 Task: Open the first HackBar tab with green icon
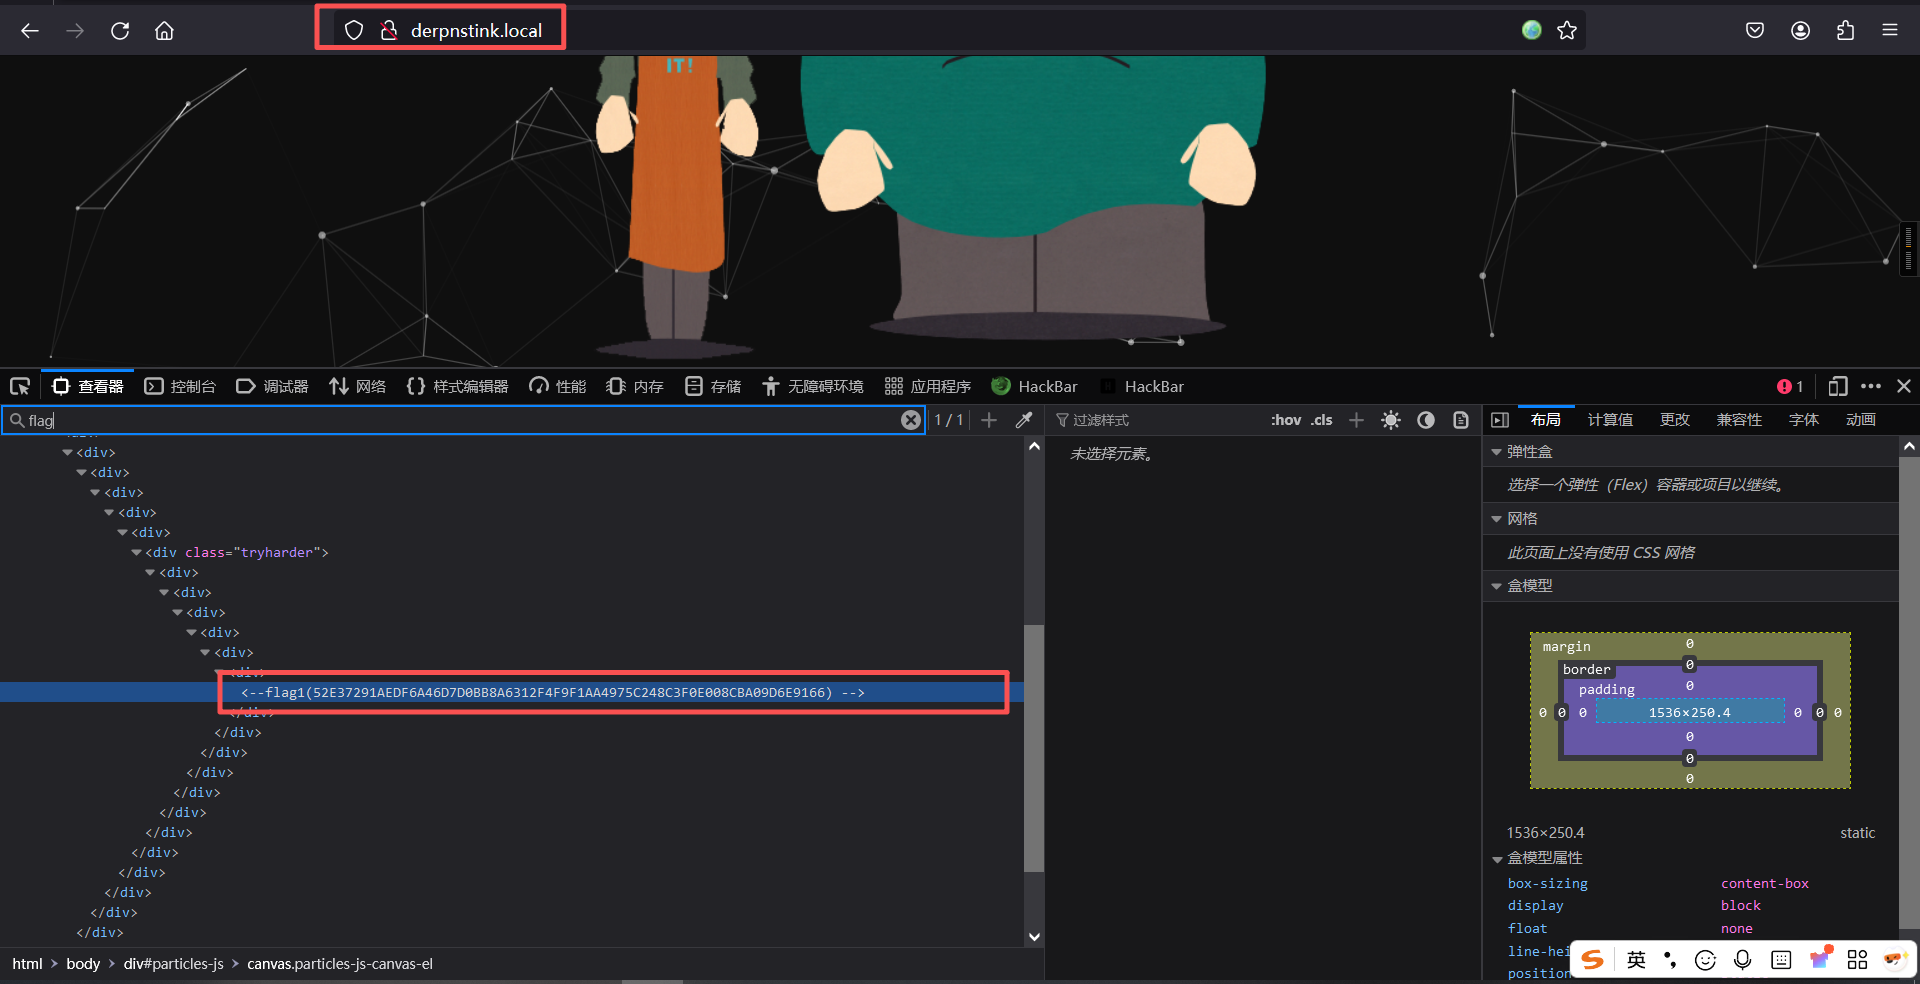[1034, 386]
